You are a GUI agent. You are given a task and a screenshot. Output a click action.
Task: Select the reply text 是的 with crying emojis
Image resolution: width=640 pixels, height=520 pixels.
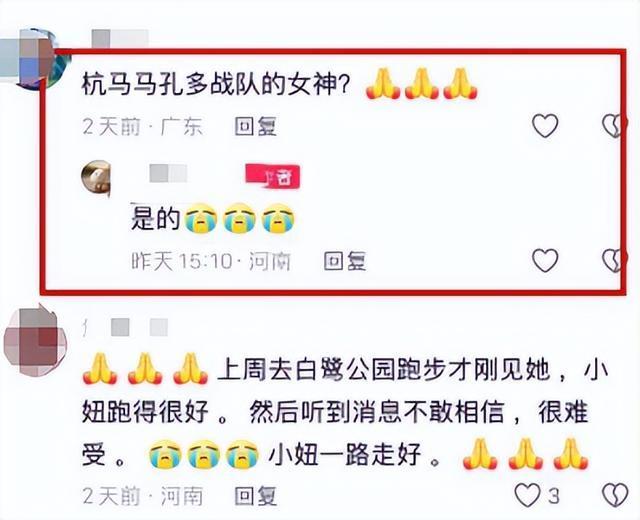(212, 218)
